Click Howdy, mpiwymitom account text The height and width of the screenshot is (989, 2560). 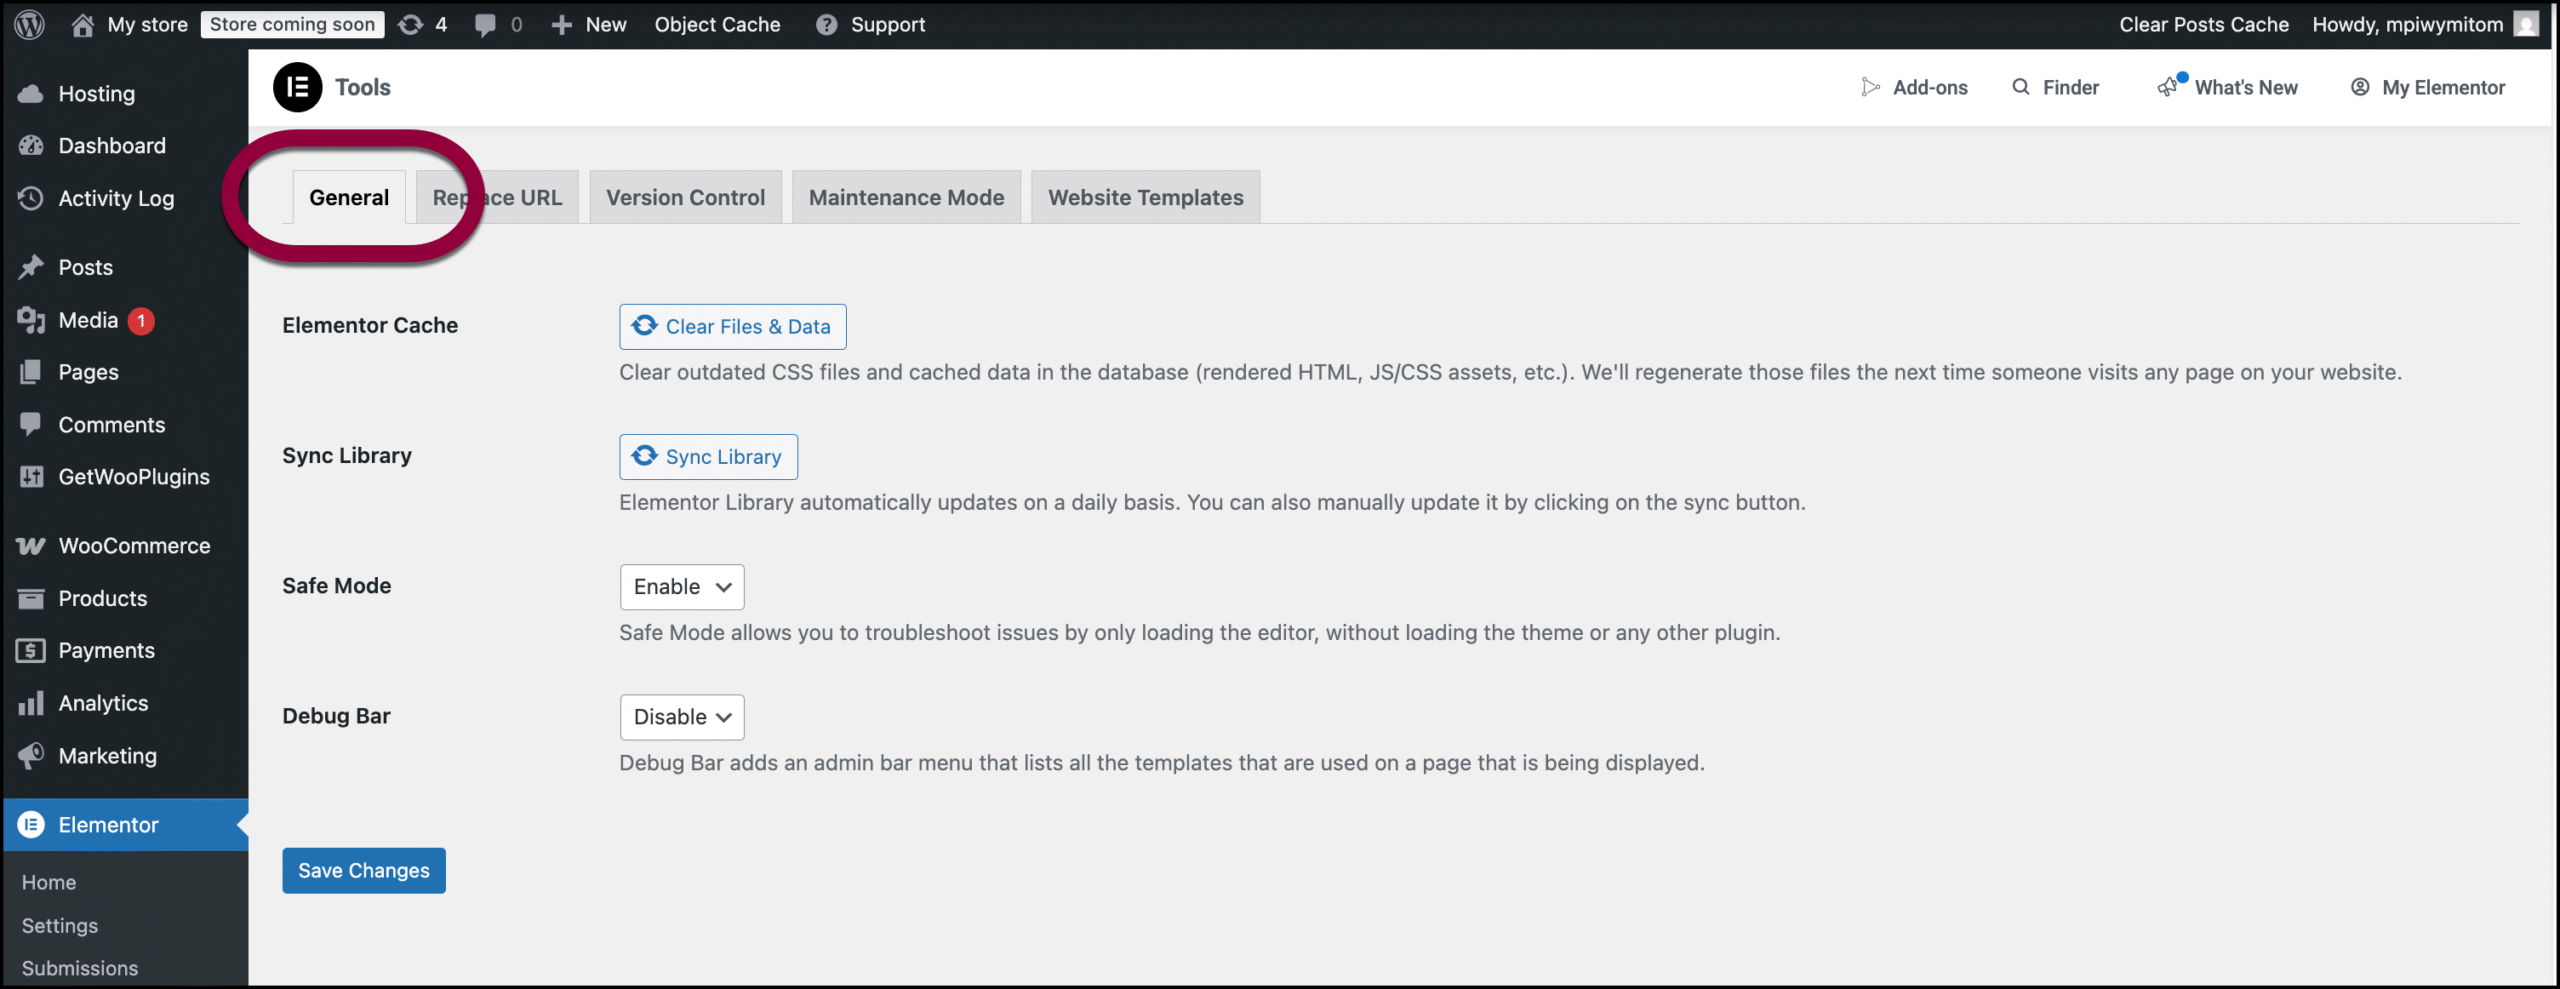[x=2408, y=24]
